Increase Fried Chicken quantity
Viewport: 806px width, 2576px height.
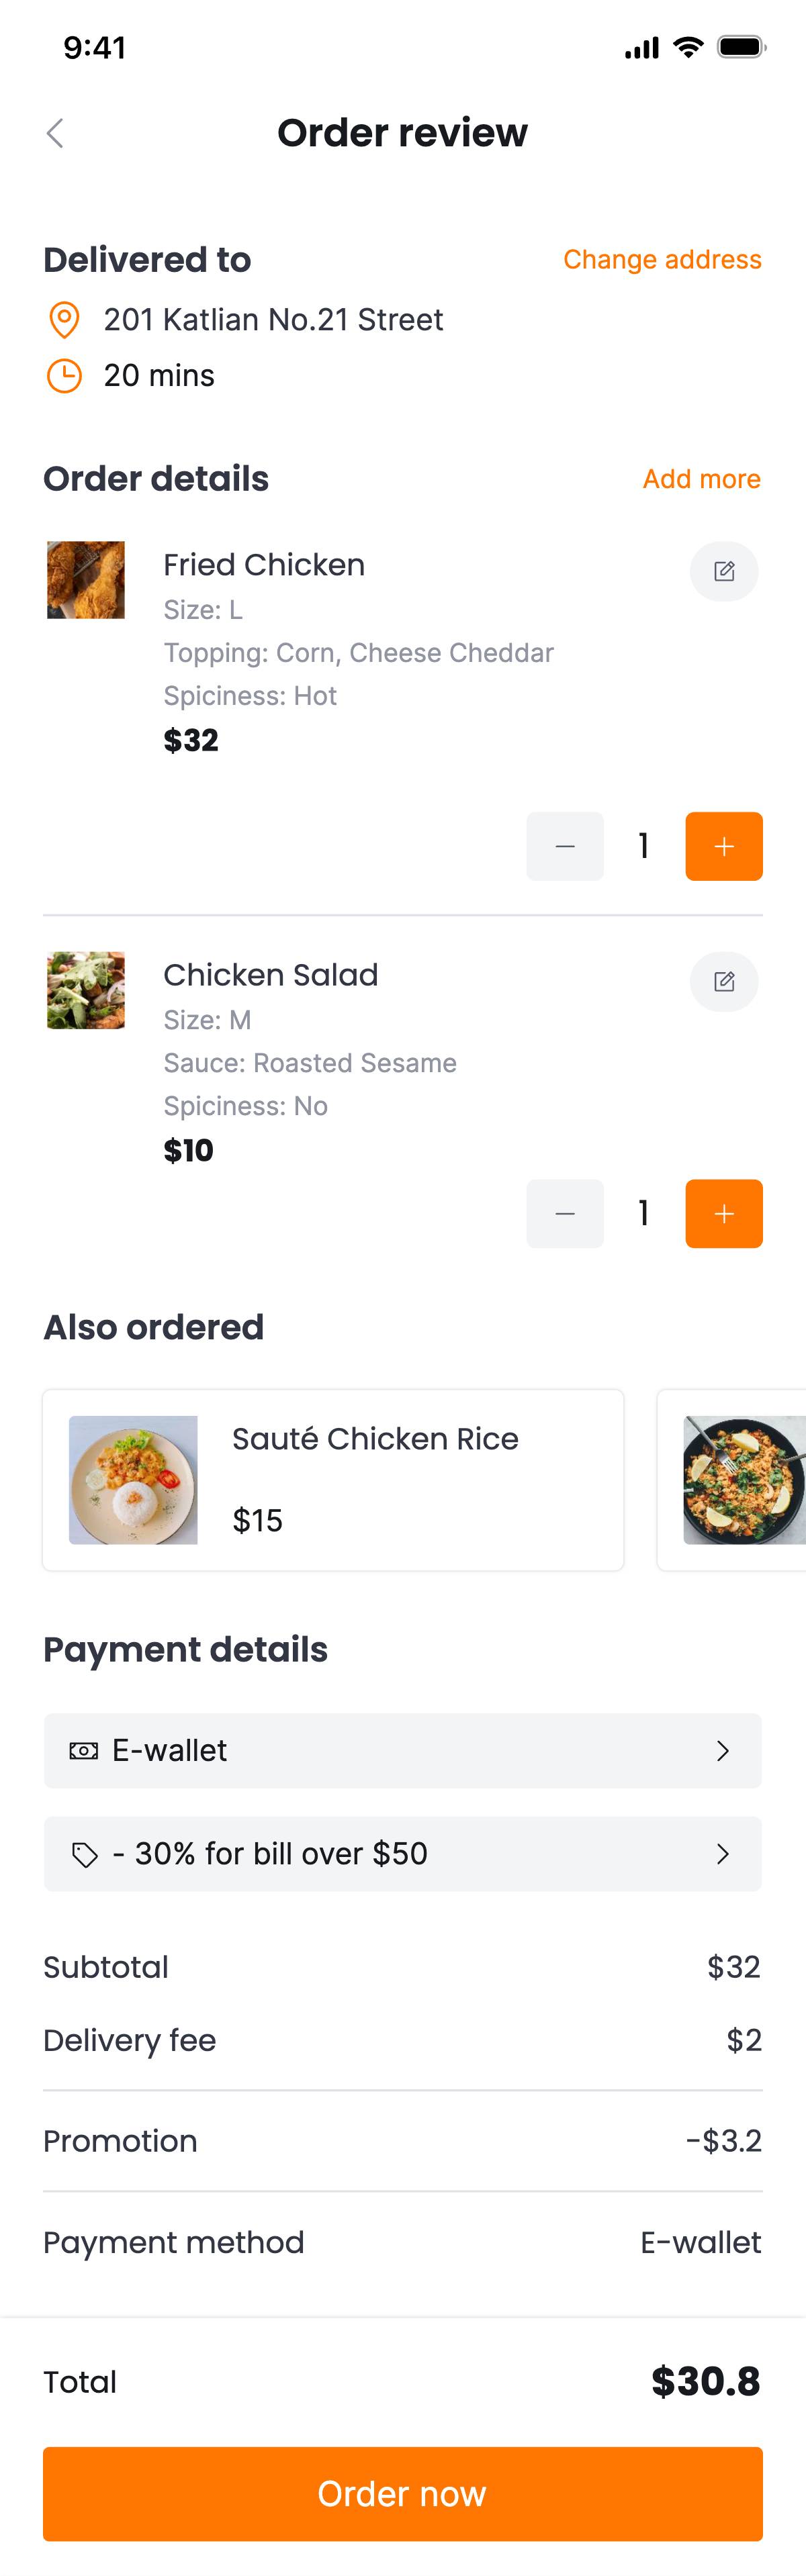click(724, 846)
